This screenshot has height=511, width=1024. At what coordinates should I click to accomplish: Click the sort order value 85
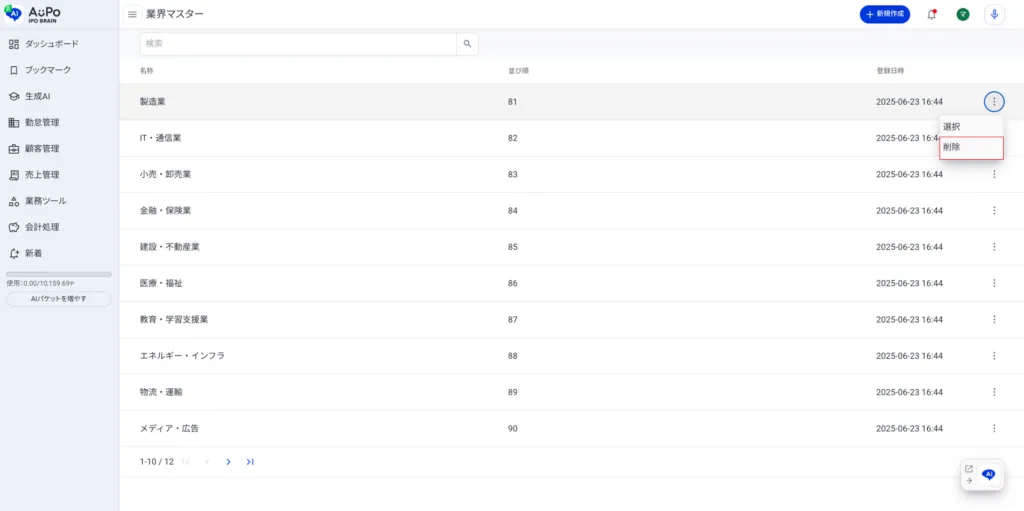tap(512, 247)
